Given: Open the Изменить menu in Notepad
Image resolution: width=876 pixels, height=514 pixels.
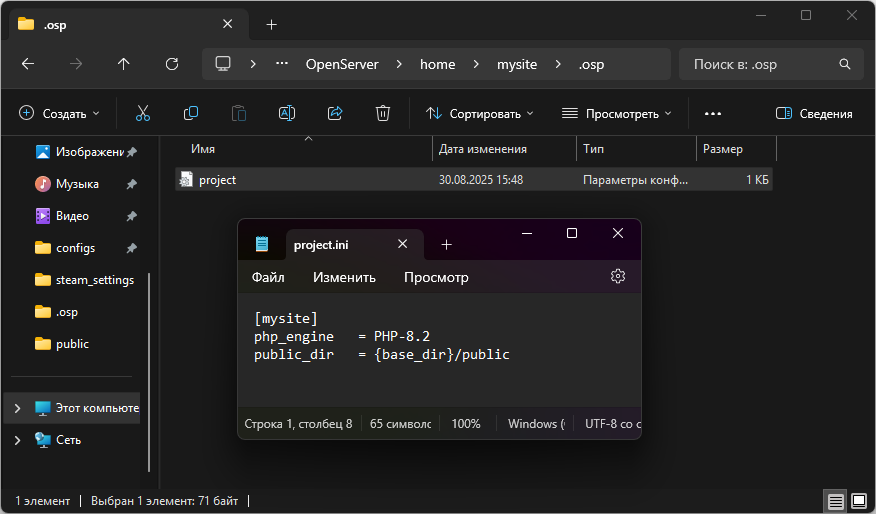Looking at the screenshot, I should [x=344, y=277].
